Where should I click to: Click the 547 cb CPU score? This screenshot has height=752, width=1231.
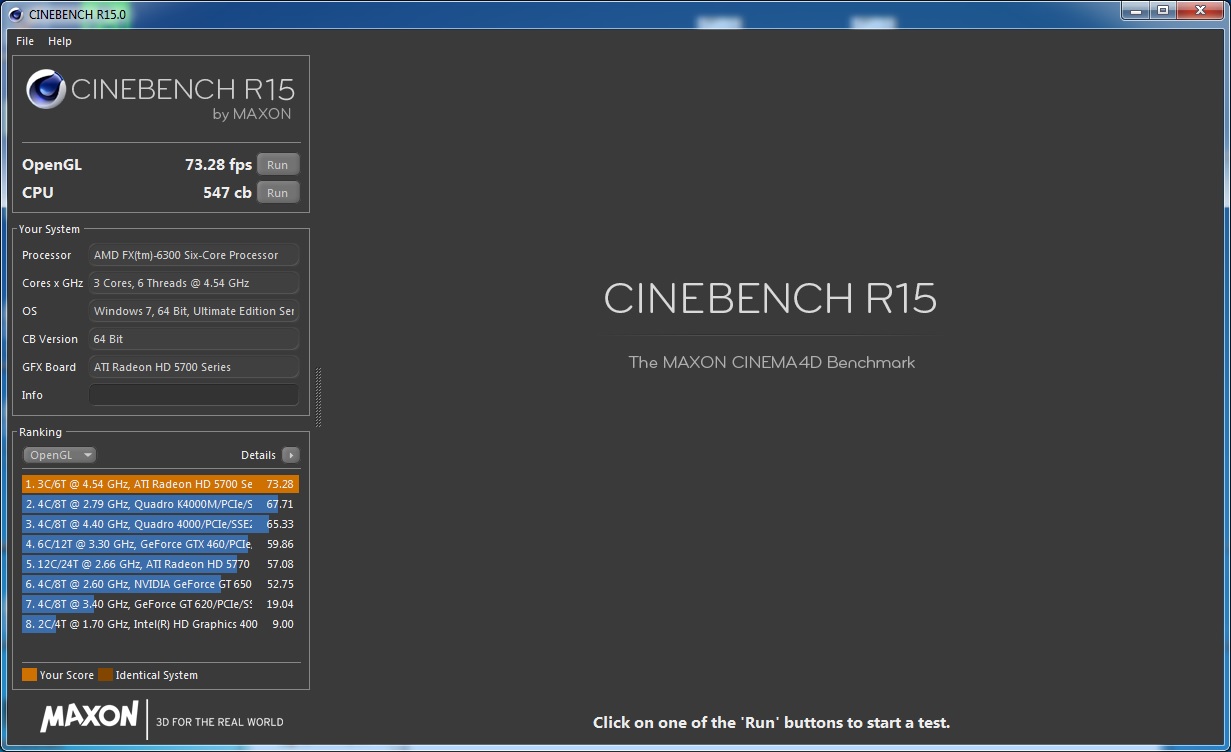click(x=227, y=193)
